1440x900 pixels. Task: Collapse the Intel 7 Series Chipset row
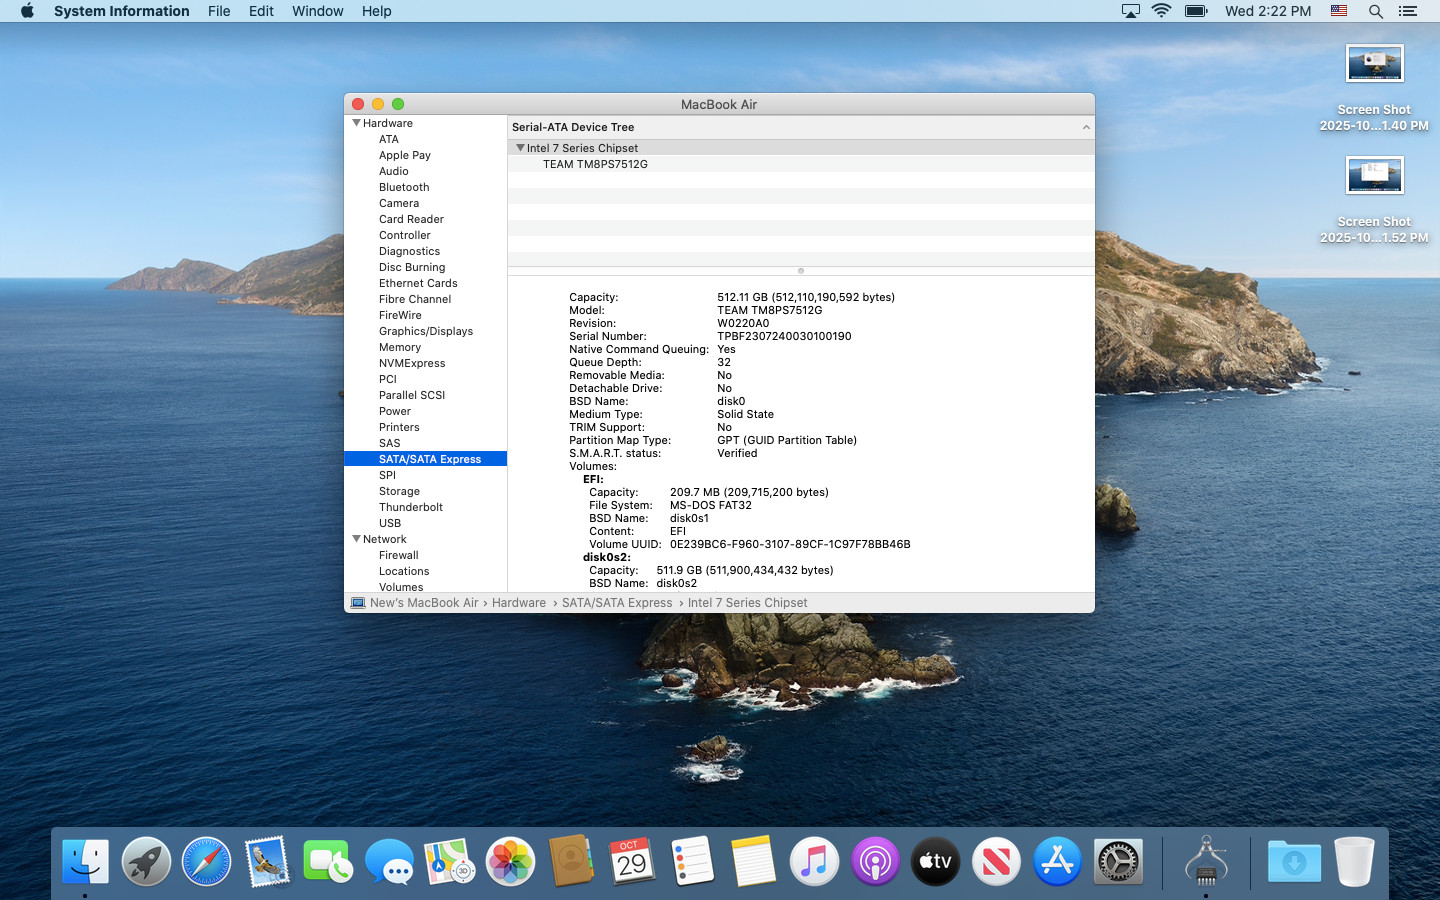coord(520,148)
